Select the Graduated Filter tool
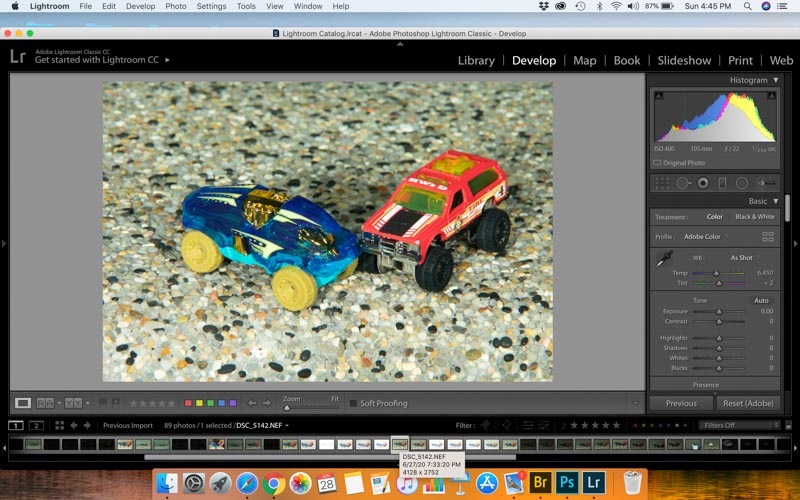This screenshot has width=800, height=500. tap(722, 183)
